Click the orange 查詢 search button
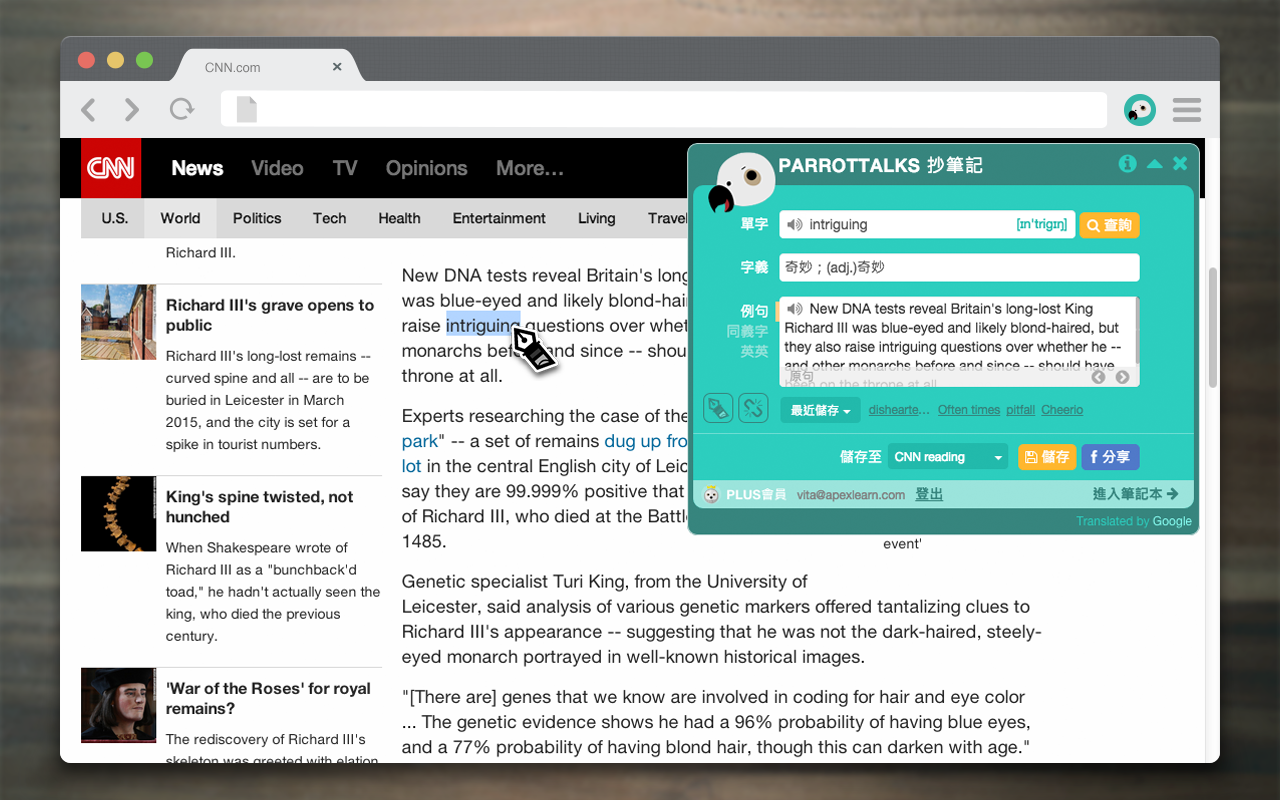This screenshot has width=1280, height=800. [1109, 225]
